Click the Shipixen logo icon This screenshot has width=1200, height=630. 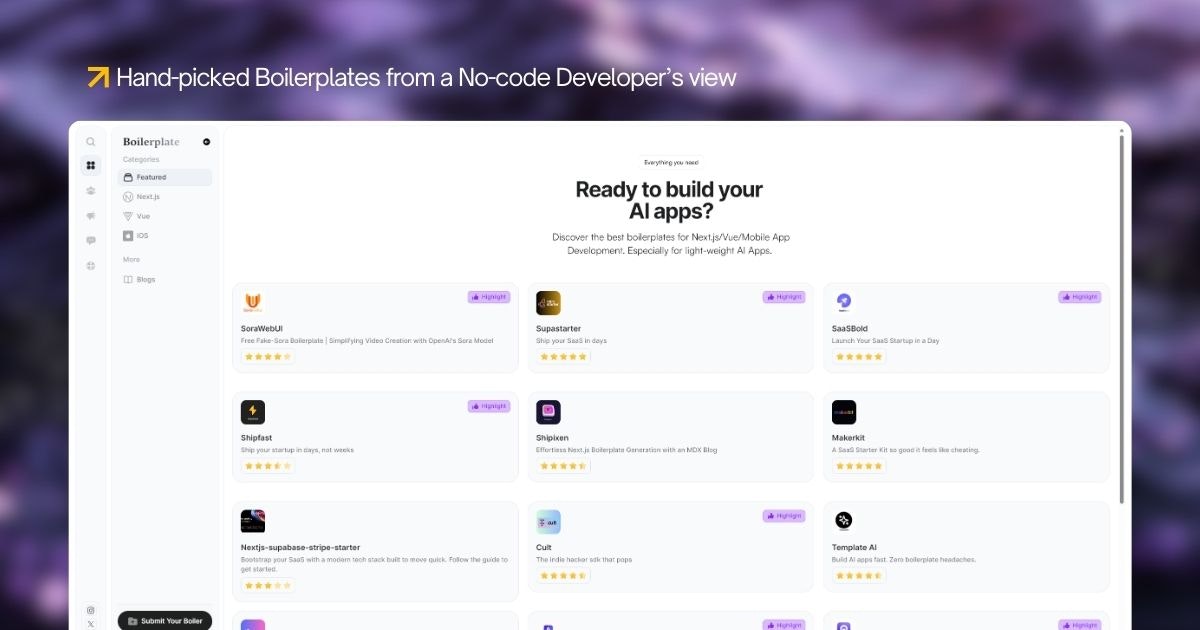pyautogui.click(x=548, y=412)
